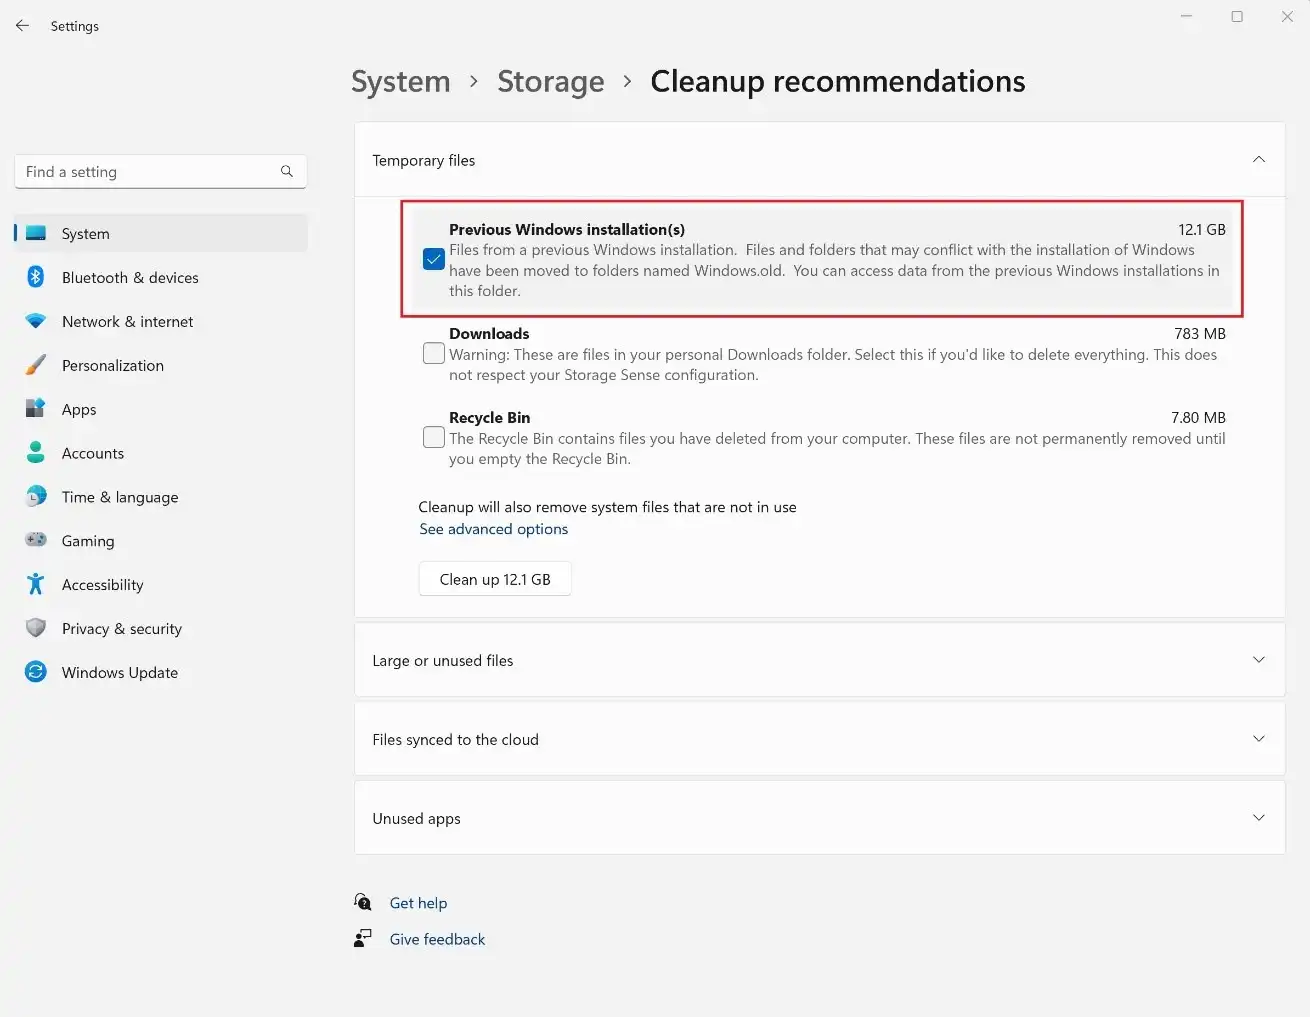Click the Windows Update sync icon
The height and width of the screenshot is (1017, 1310).
tap(36, 672)
